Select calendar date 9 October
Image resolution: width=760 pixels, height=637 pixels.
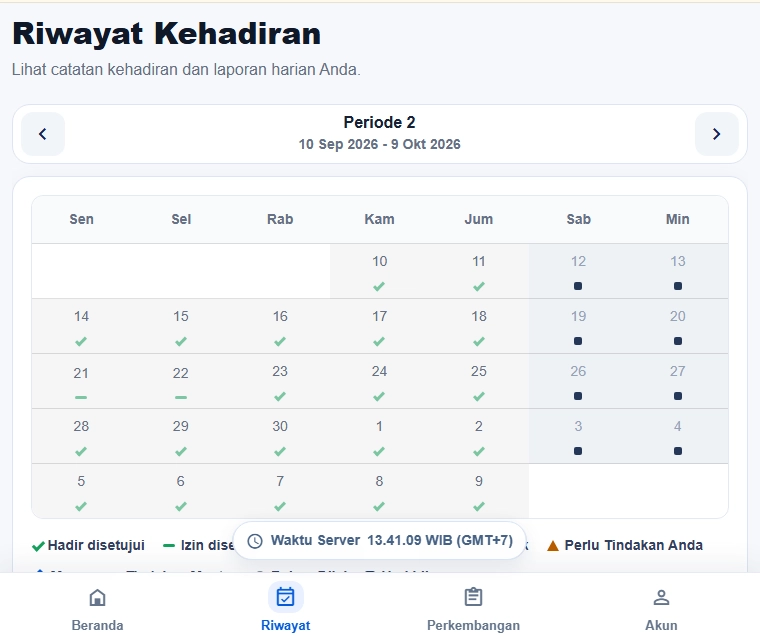(479, 491)
